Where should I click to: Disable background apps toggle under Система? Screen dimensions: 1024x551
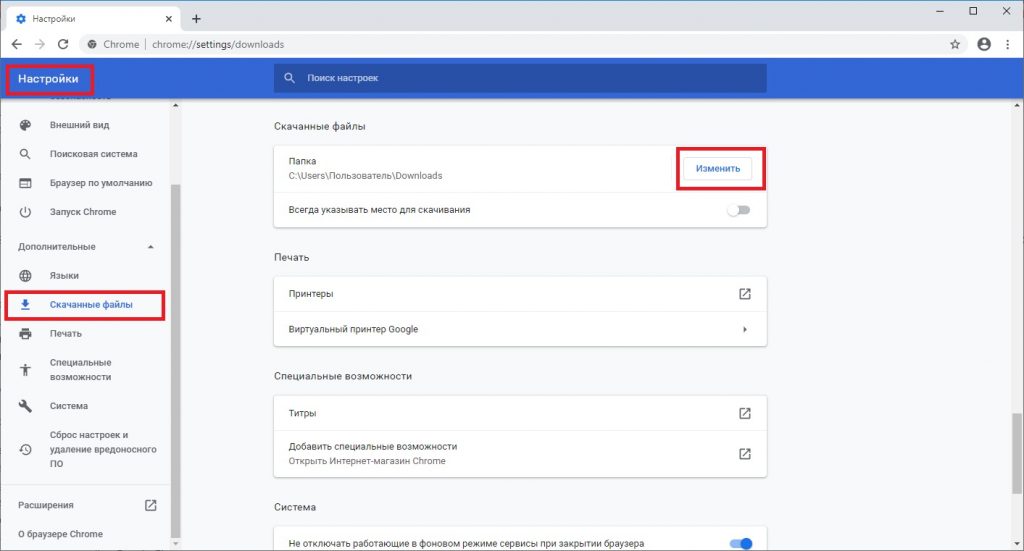coord(741,544)
